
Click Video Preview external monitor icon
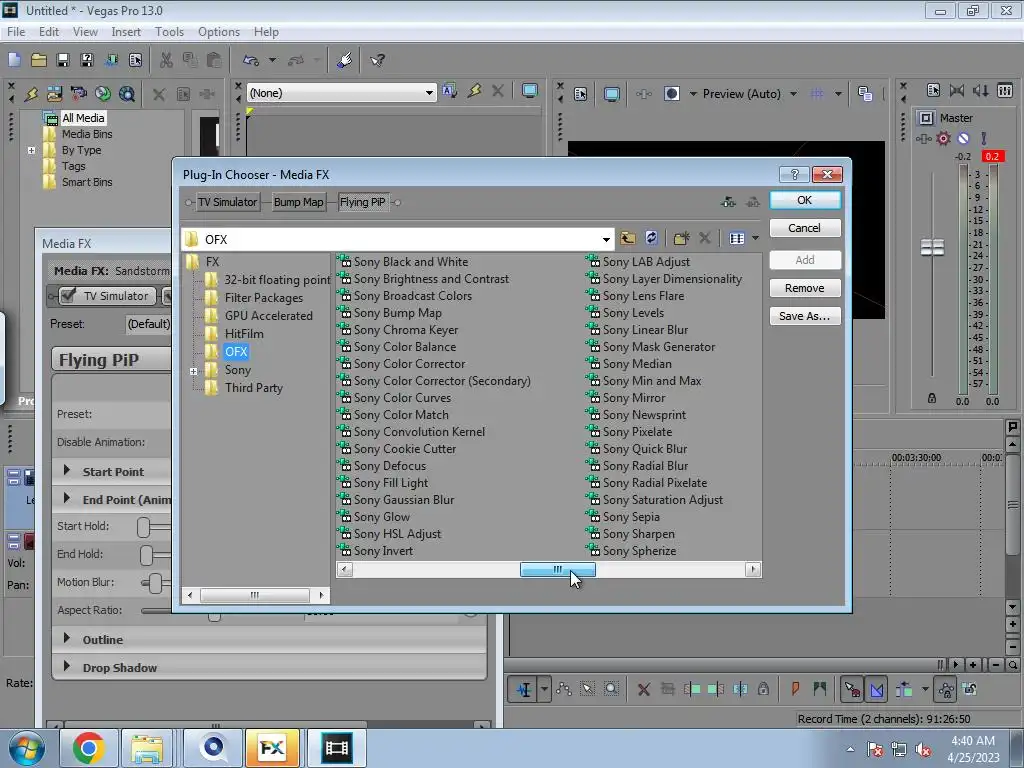pyautogui.click(x=612, y=94)
